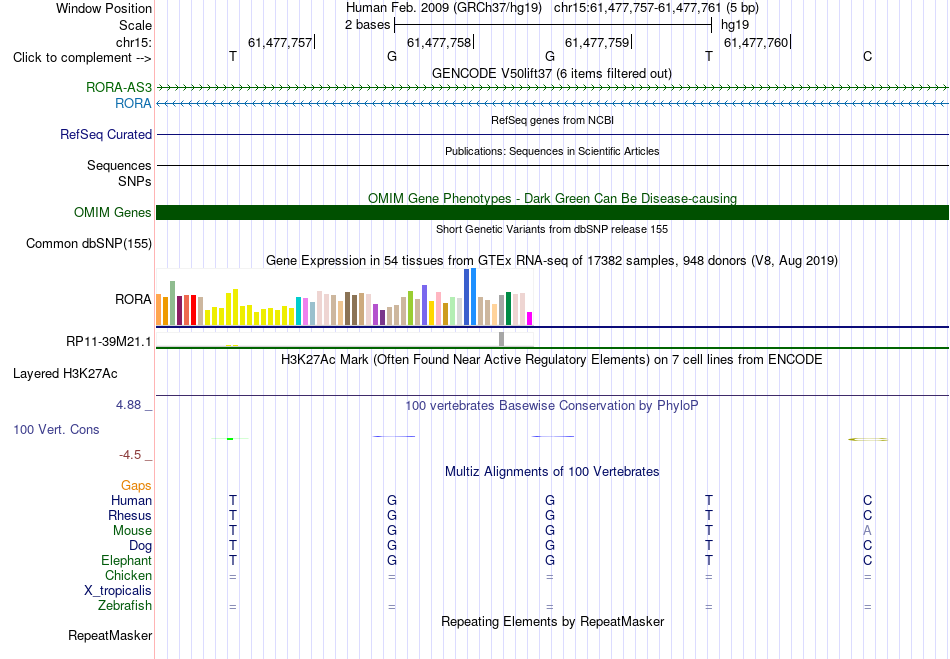Click '100 vertebrates Basewise Conservation by PhyloP' title
The width and height of the screenshot is (950, 659).
pyautogui.click(x=552, y=406)
